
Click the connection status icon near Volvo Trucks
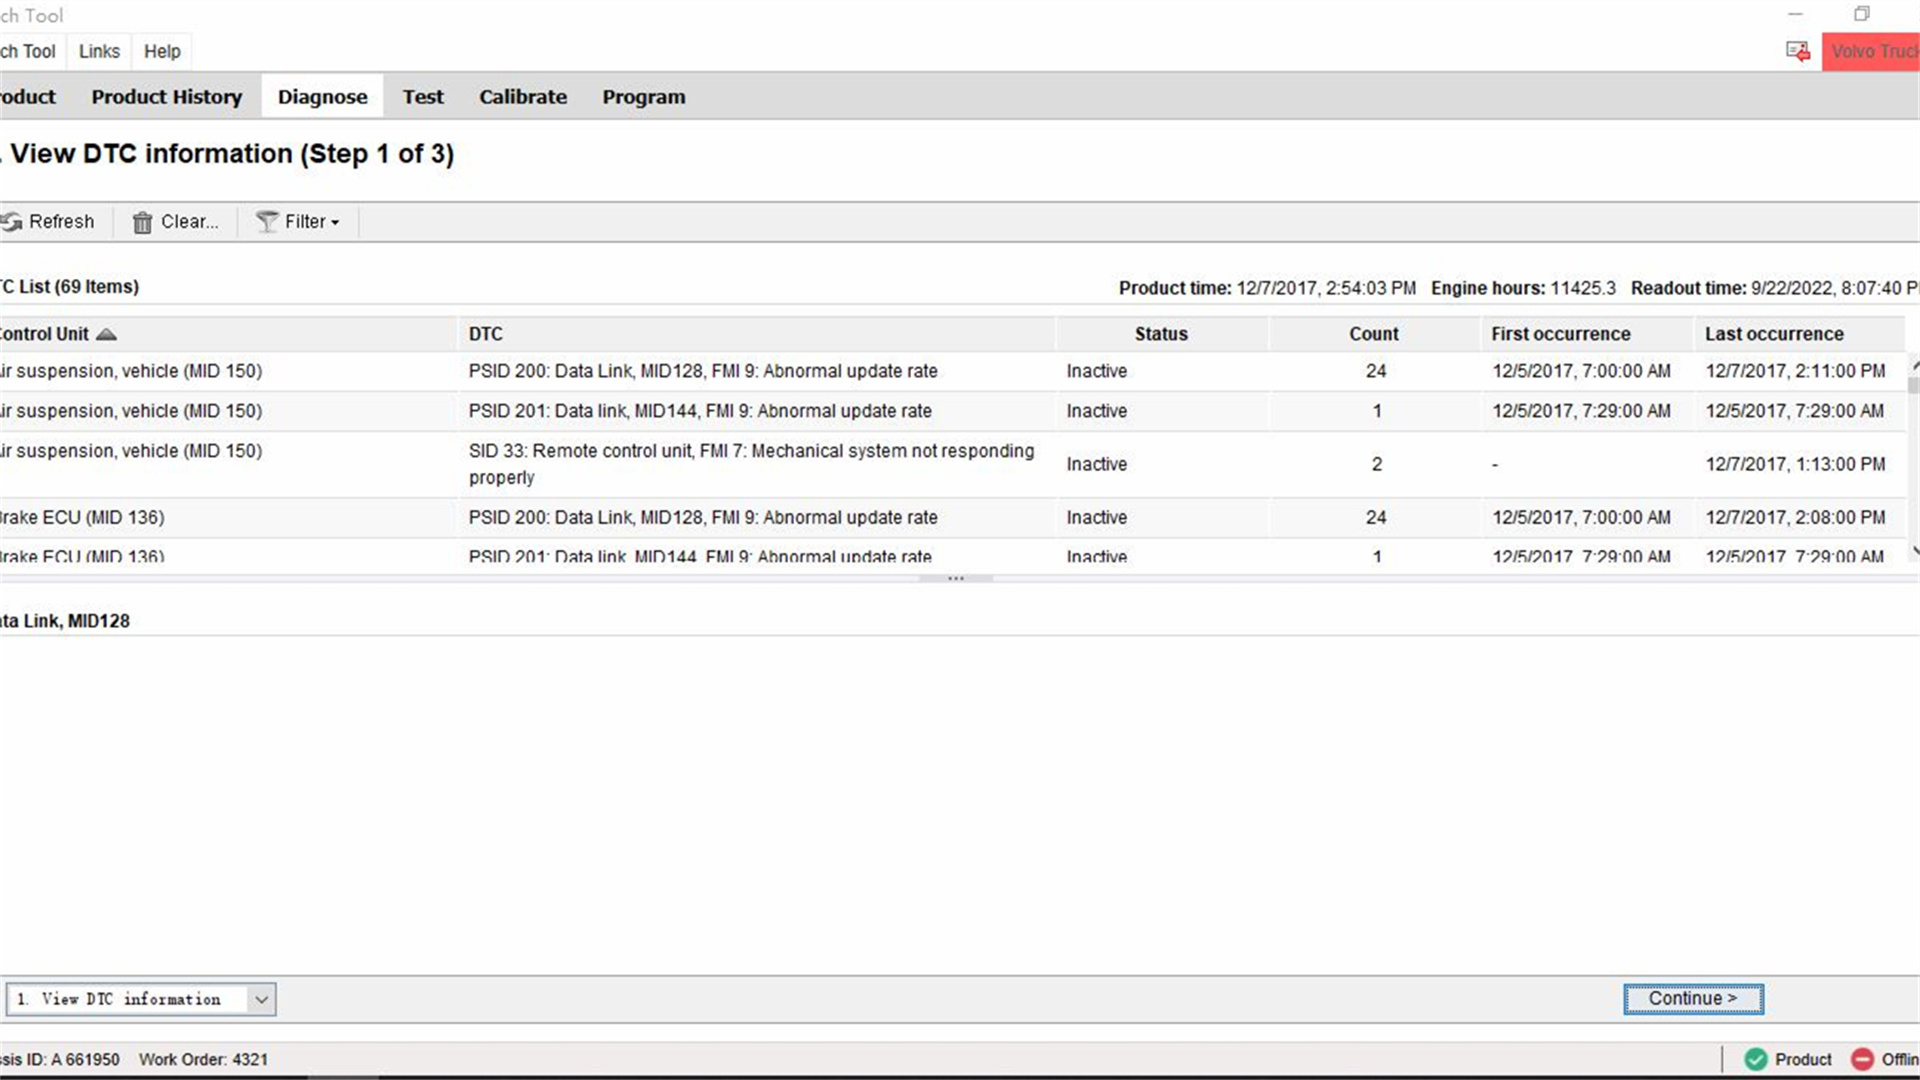point(1798,51)
